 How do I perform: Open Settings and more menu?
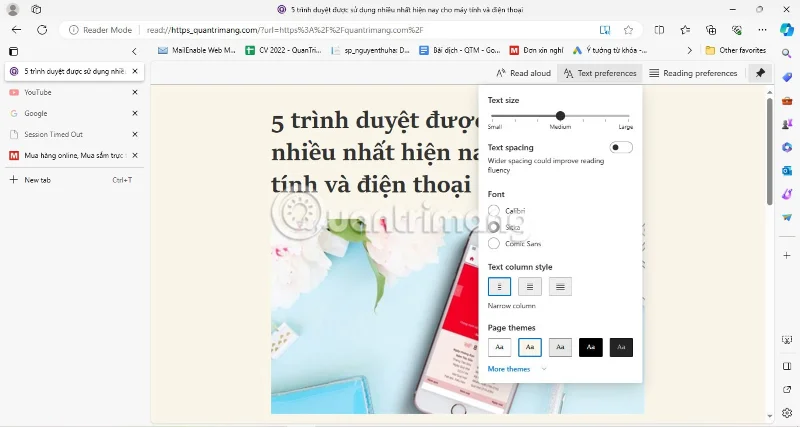(x=762, y=30)
